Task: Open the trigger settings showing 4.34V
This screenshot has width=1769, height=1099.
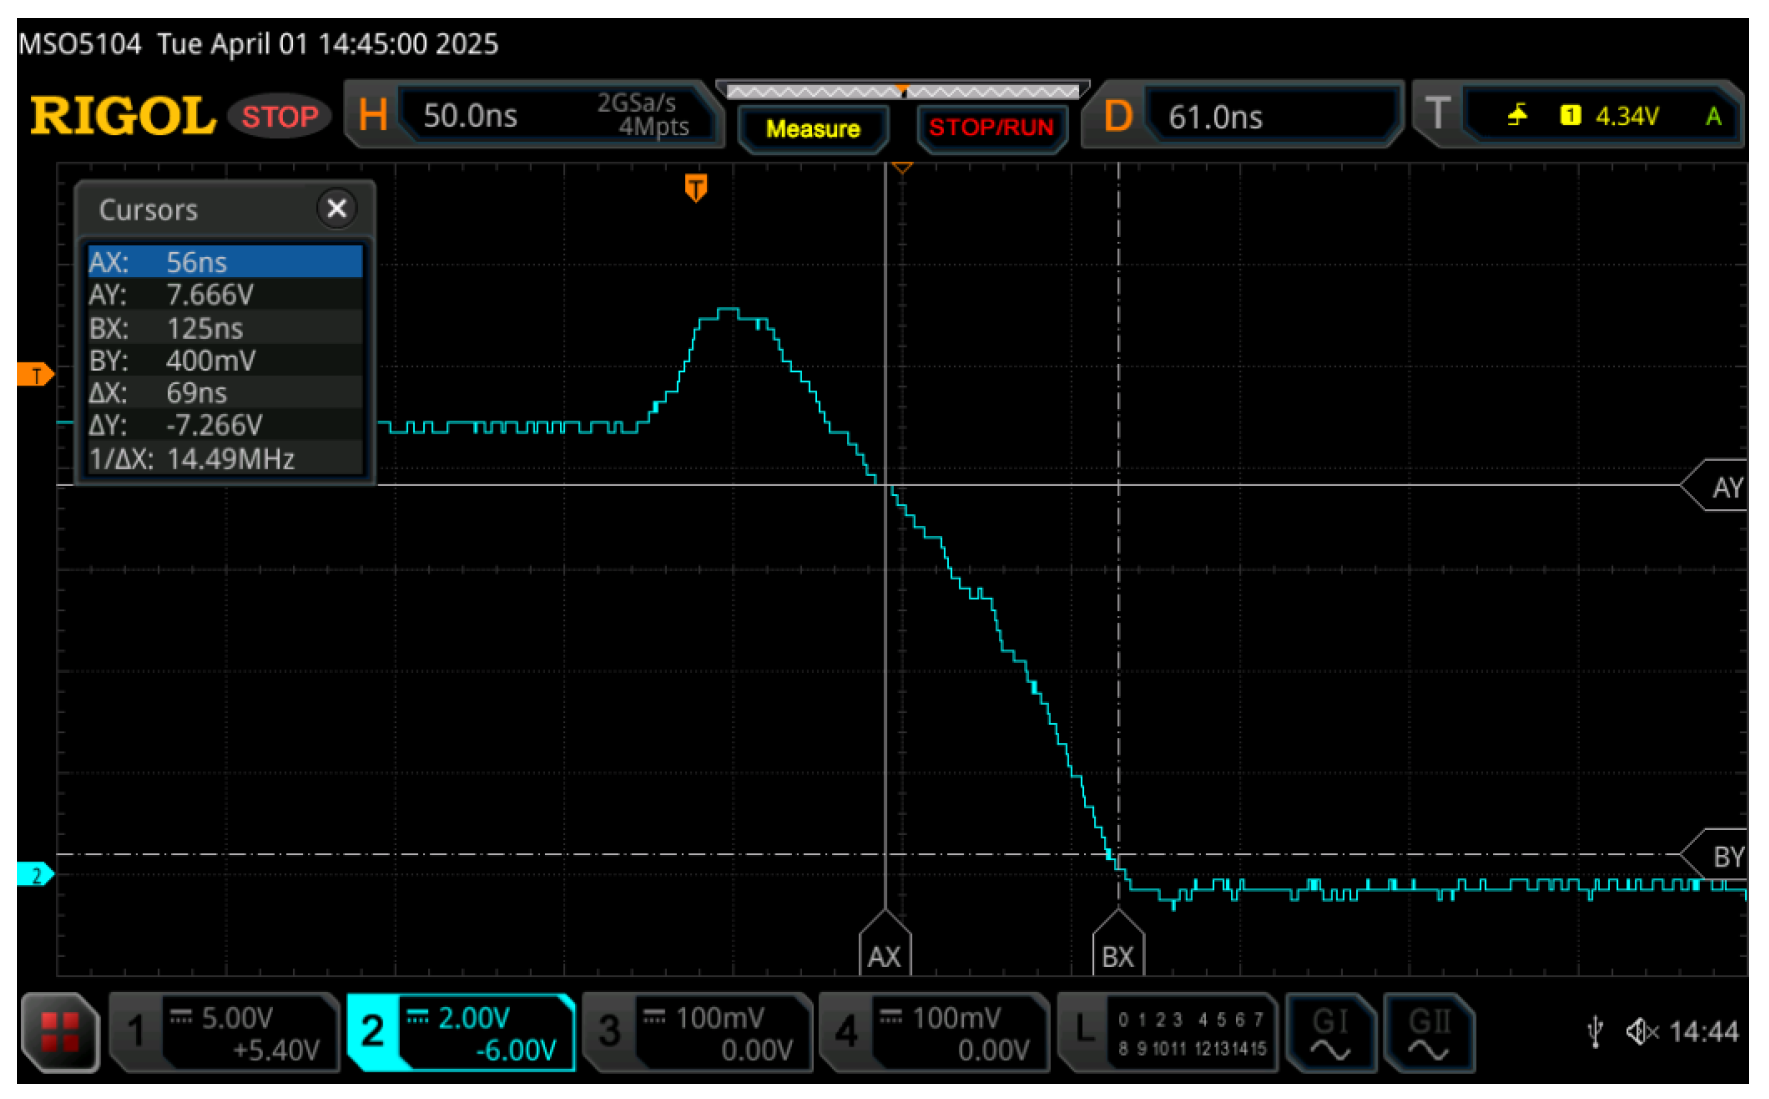Action: [1580, 116]
